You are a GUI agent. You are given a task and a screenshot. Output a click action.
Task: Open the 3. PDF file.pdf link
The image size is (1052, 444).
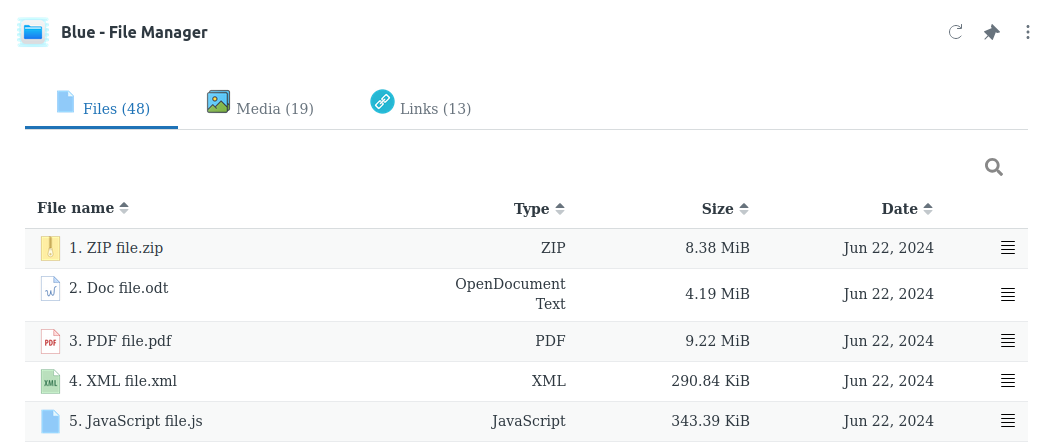[x=120, y=341]
